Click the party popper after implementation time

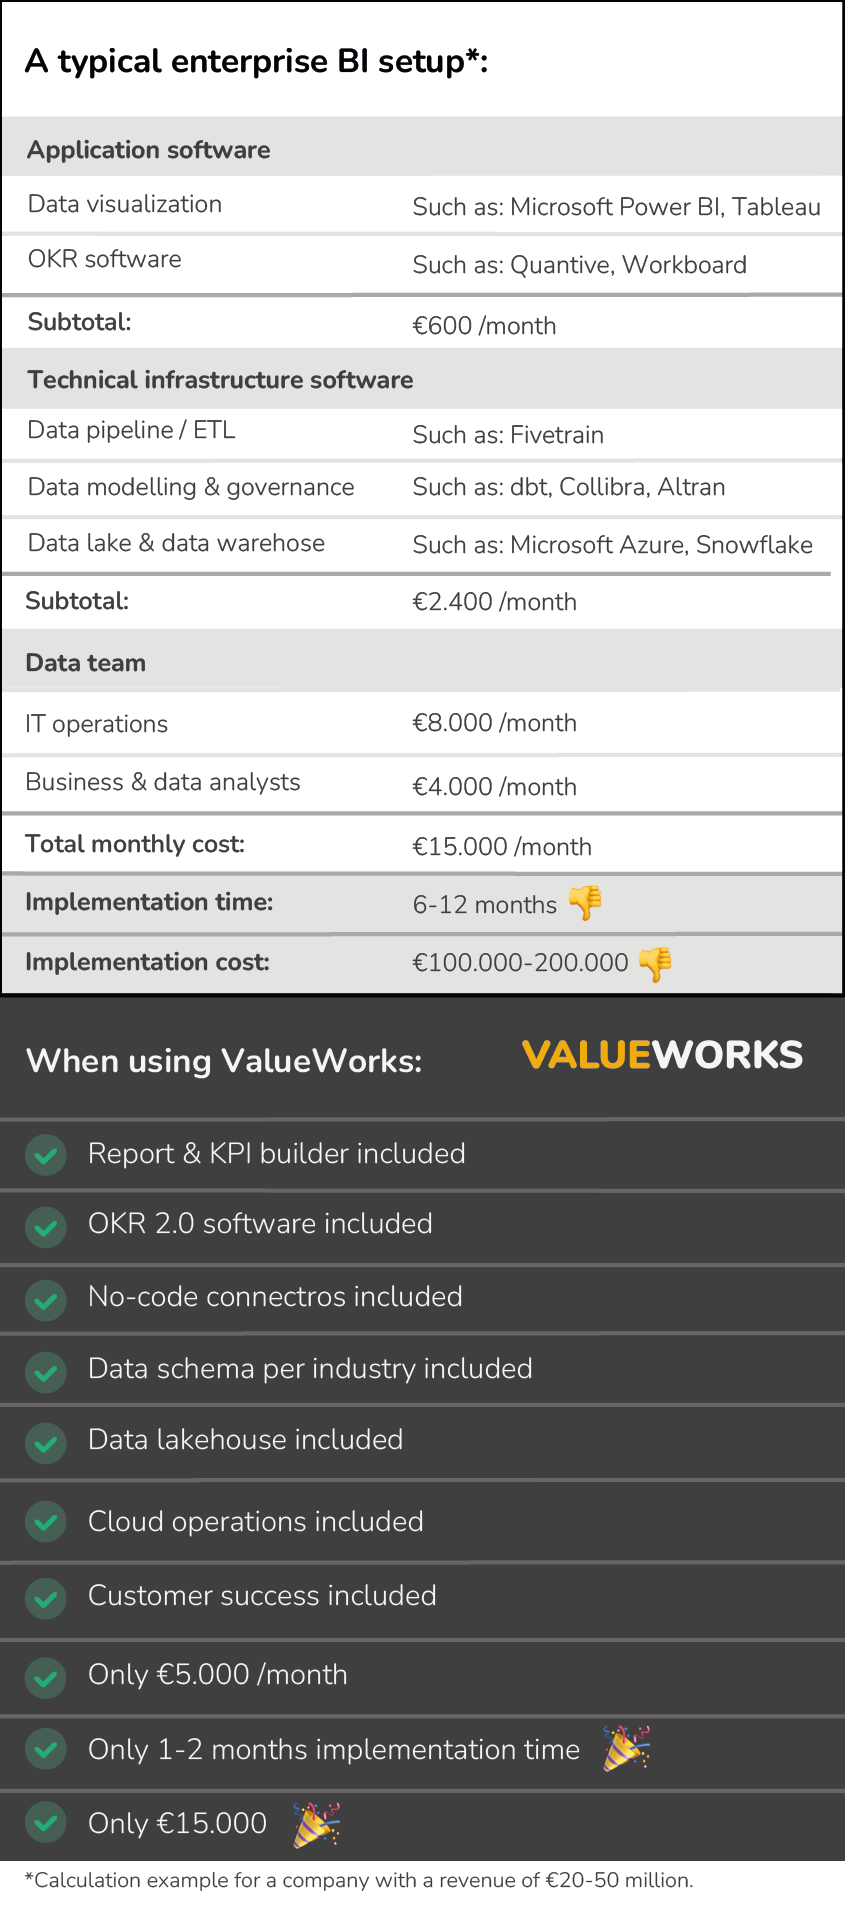point(626,1748)
